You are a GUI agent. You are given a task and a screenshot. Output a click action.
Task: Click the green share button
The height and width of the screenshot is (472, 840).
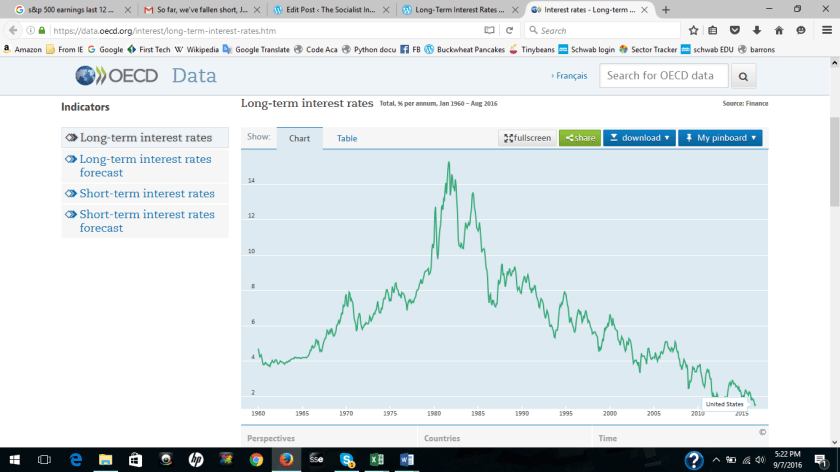(580, 138)
